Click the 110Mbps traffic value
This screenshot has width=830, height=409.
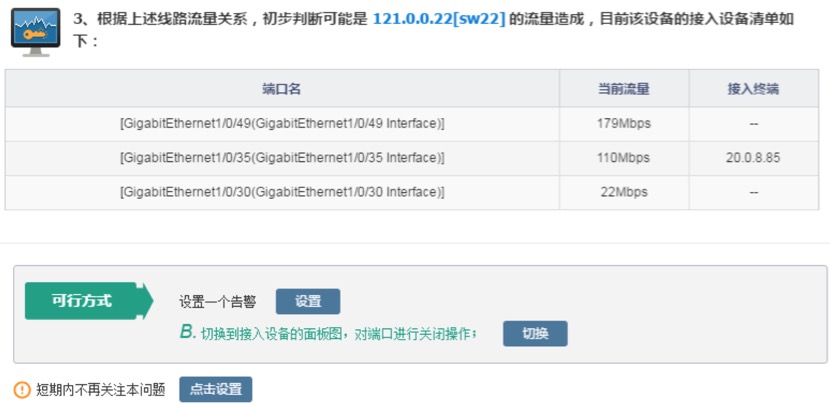pyautogui.click(x=623, y=158)
